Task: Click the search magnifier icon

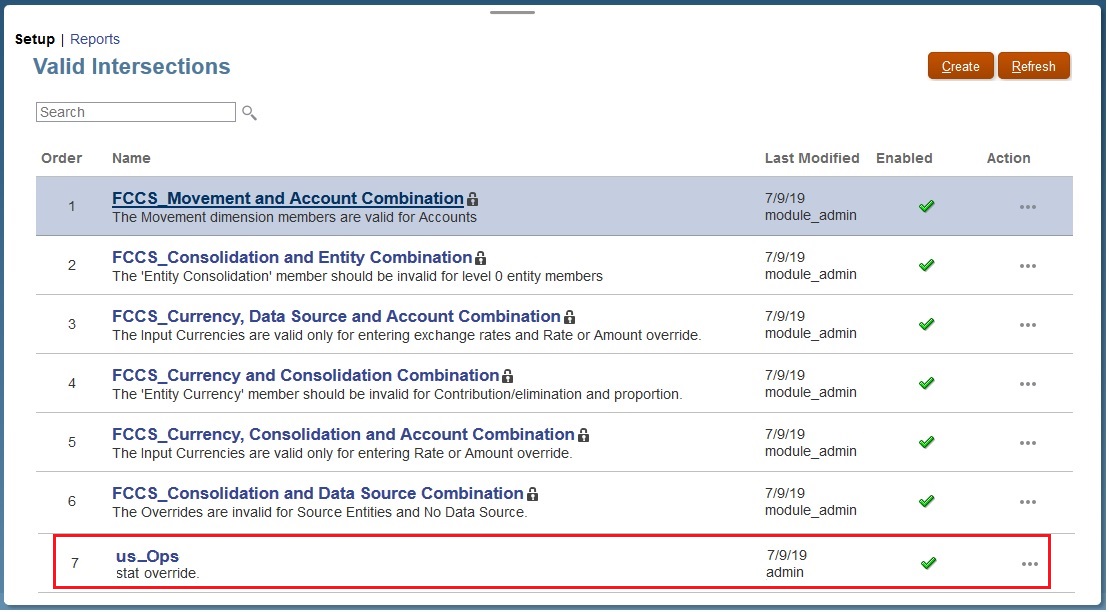Action: [249, 113]
